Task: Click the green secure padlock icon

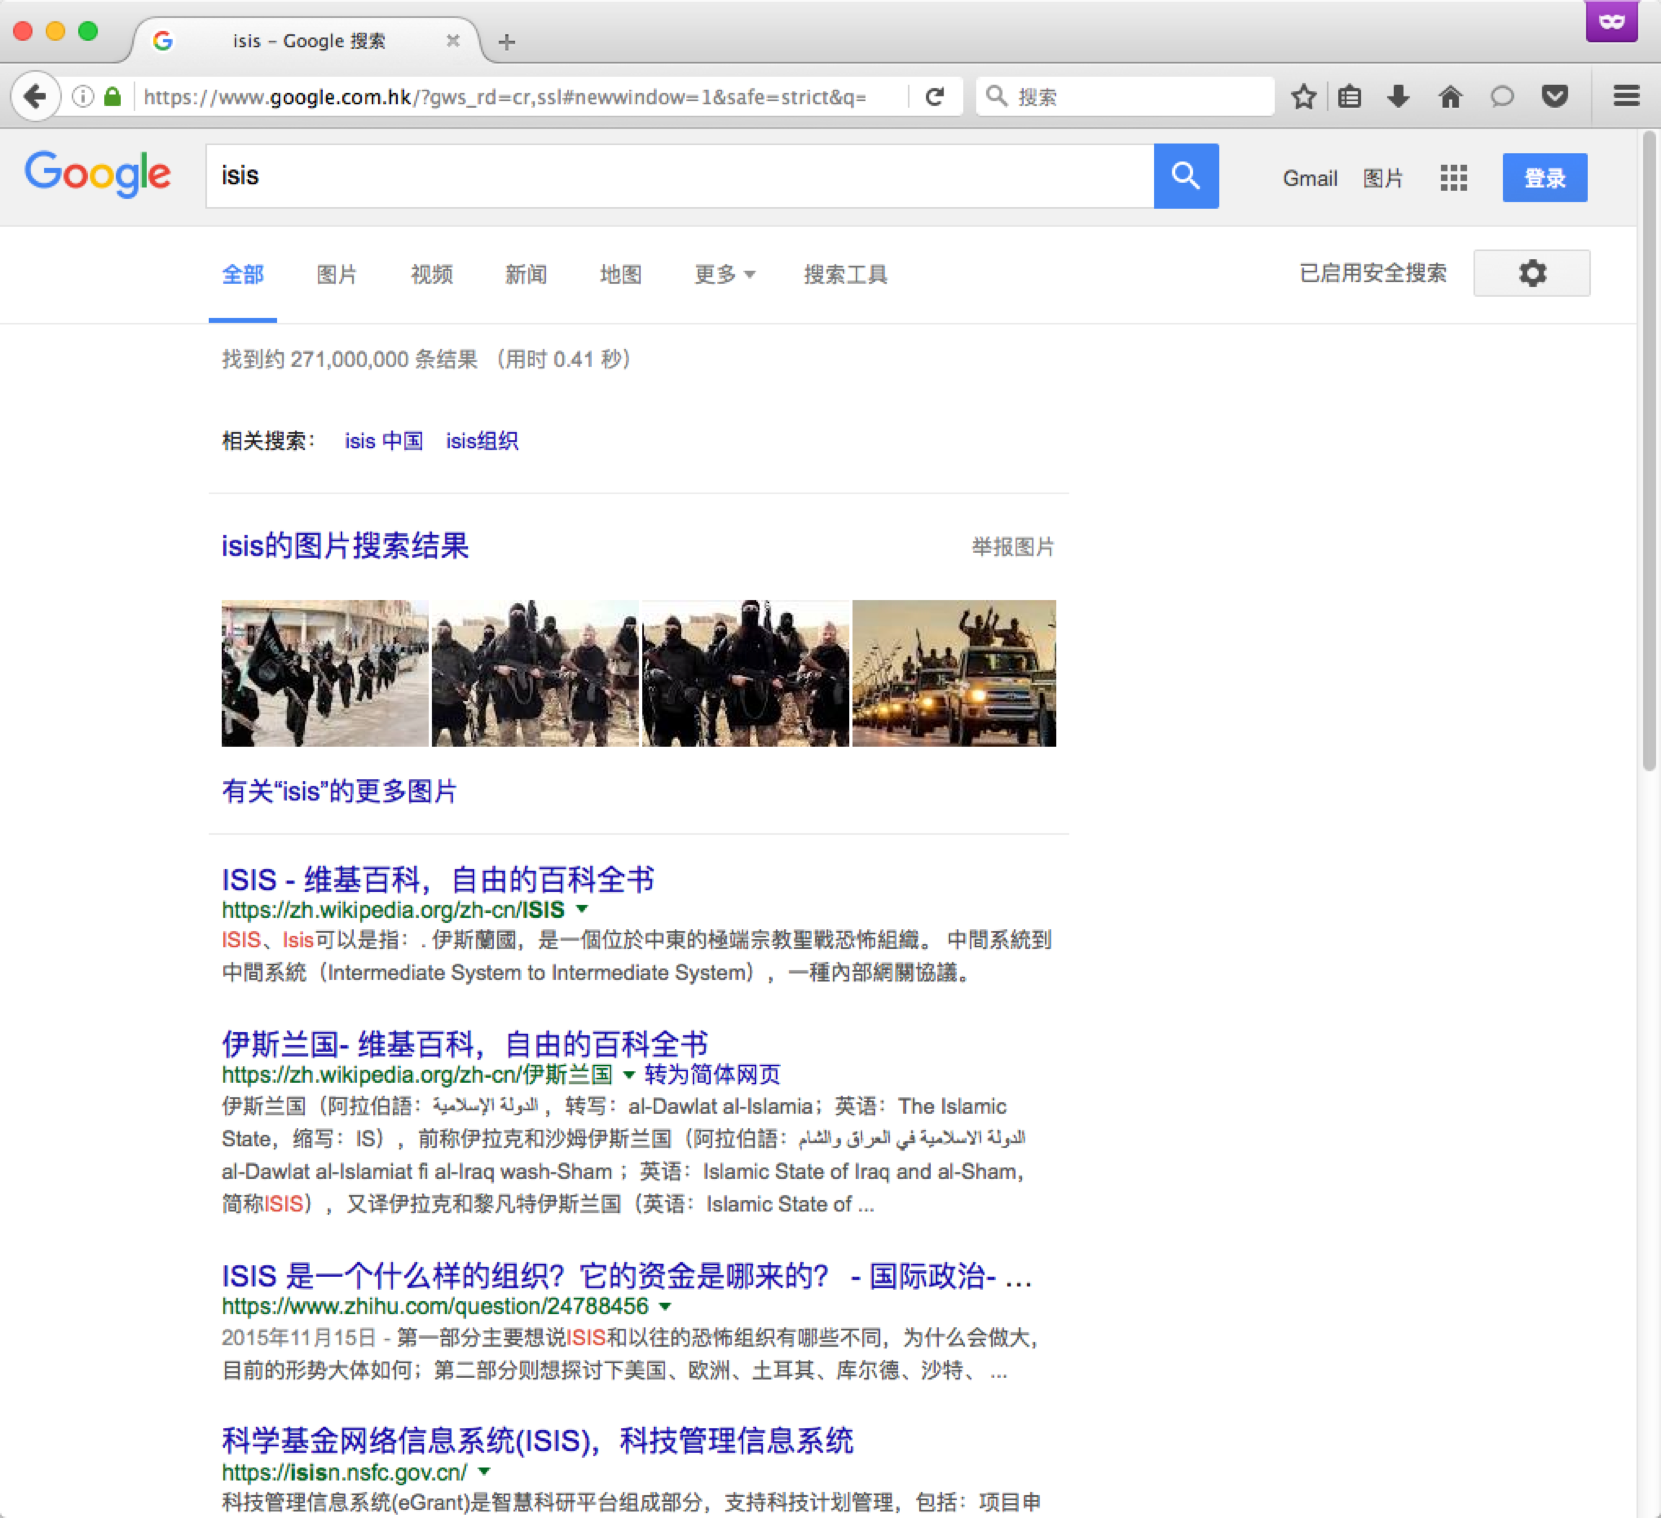Action: 113,96
